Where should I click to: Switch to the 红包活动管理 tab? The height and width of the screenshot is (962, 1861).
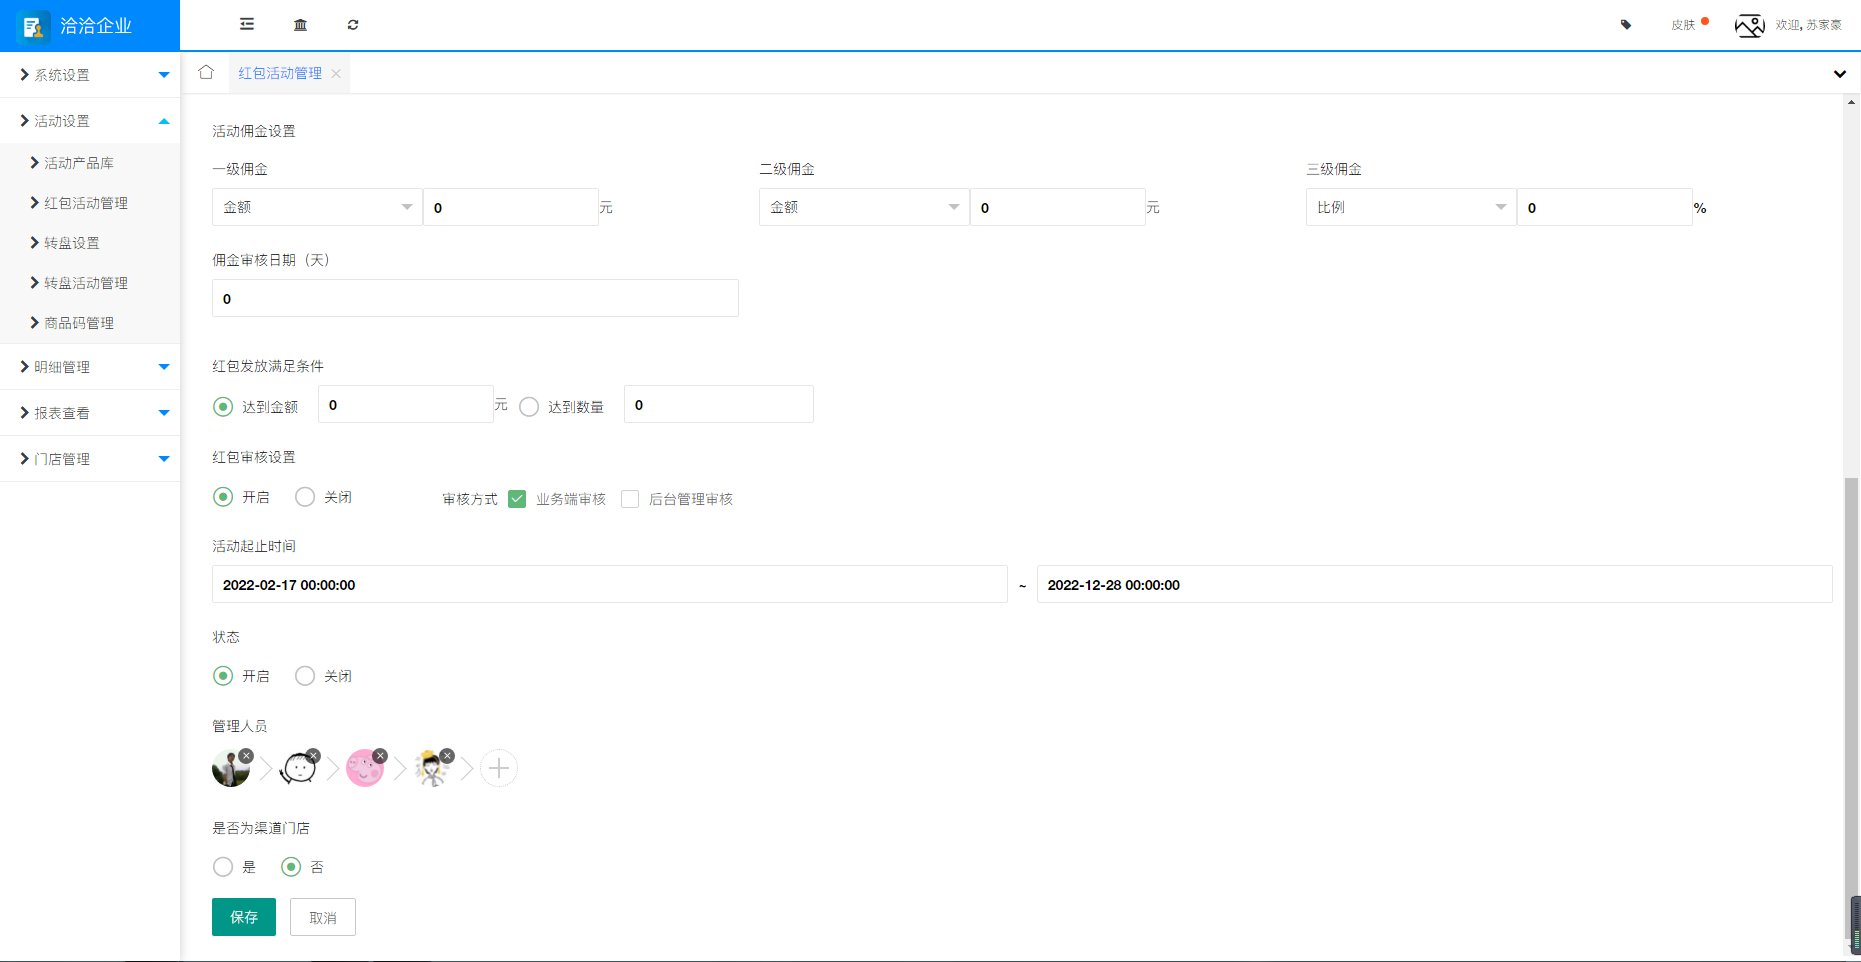[x=280, y=72]
